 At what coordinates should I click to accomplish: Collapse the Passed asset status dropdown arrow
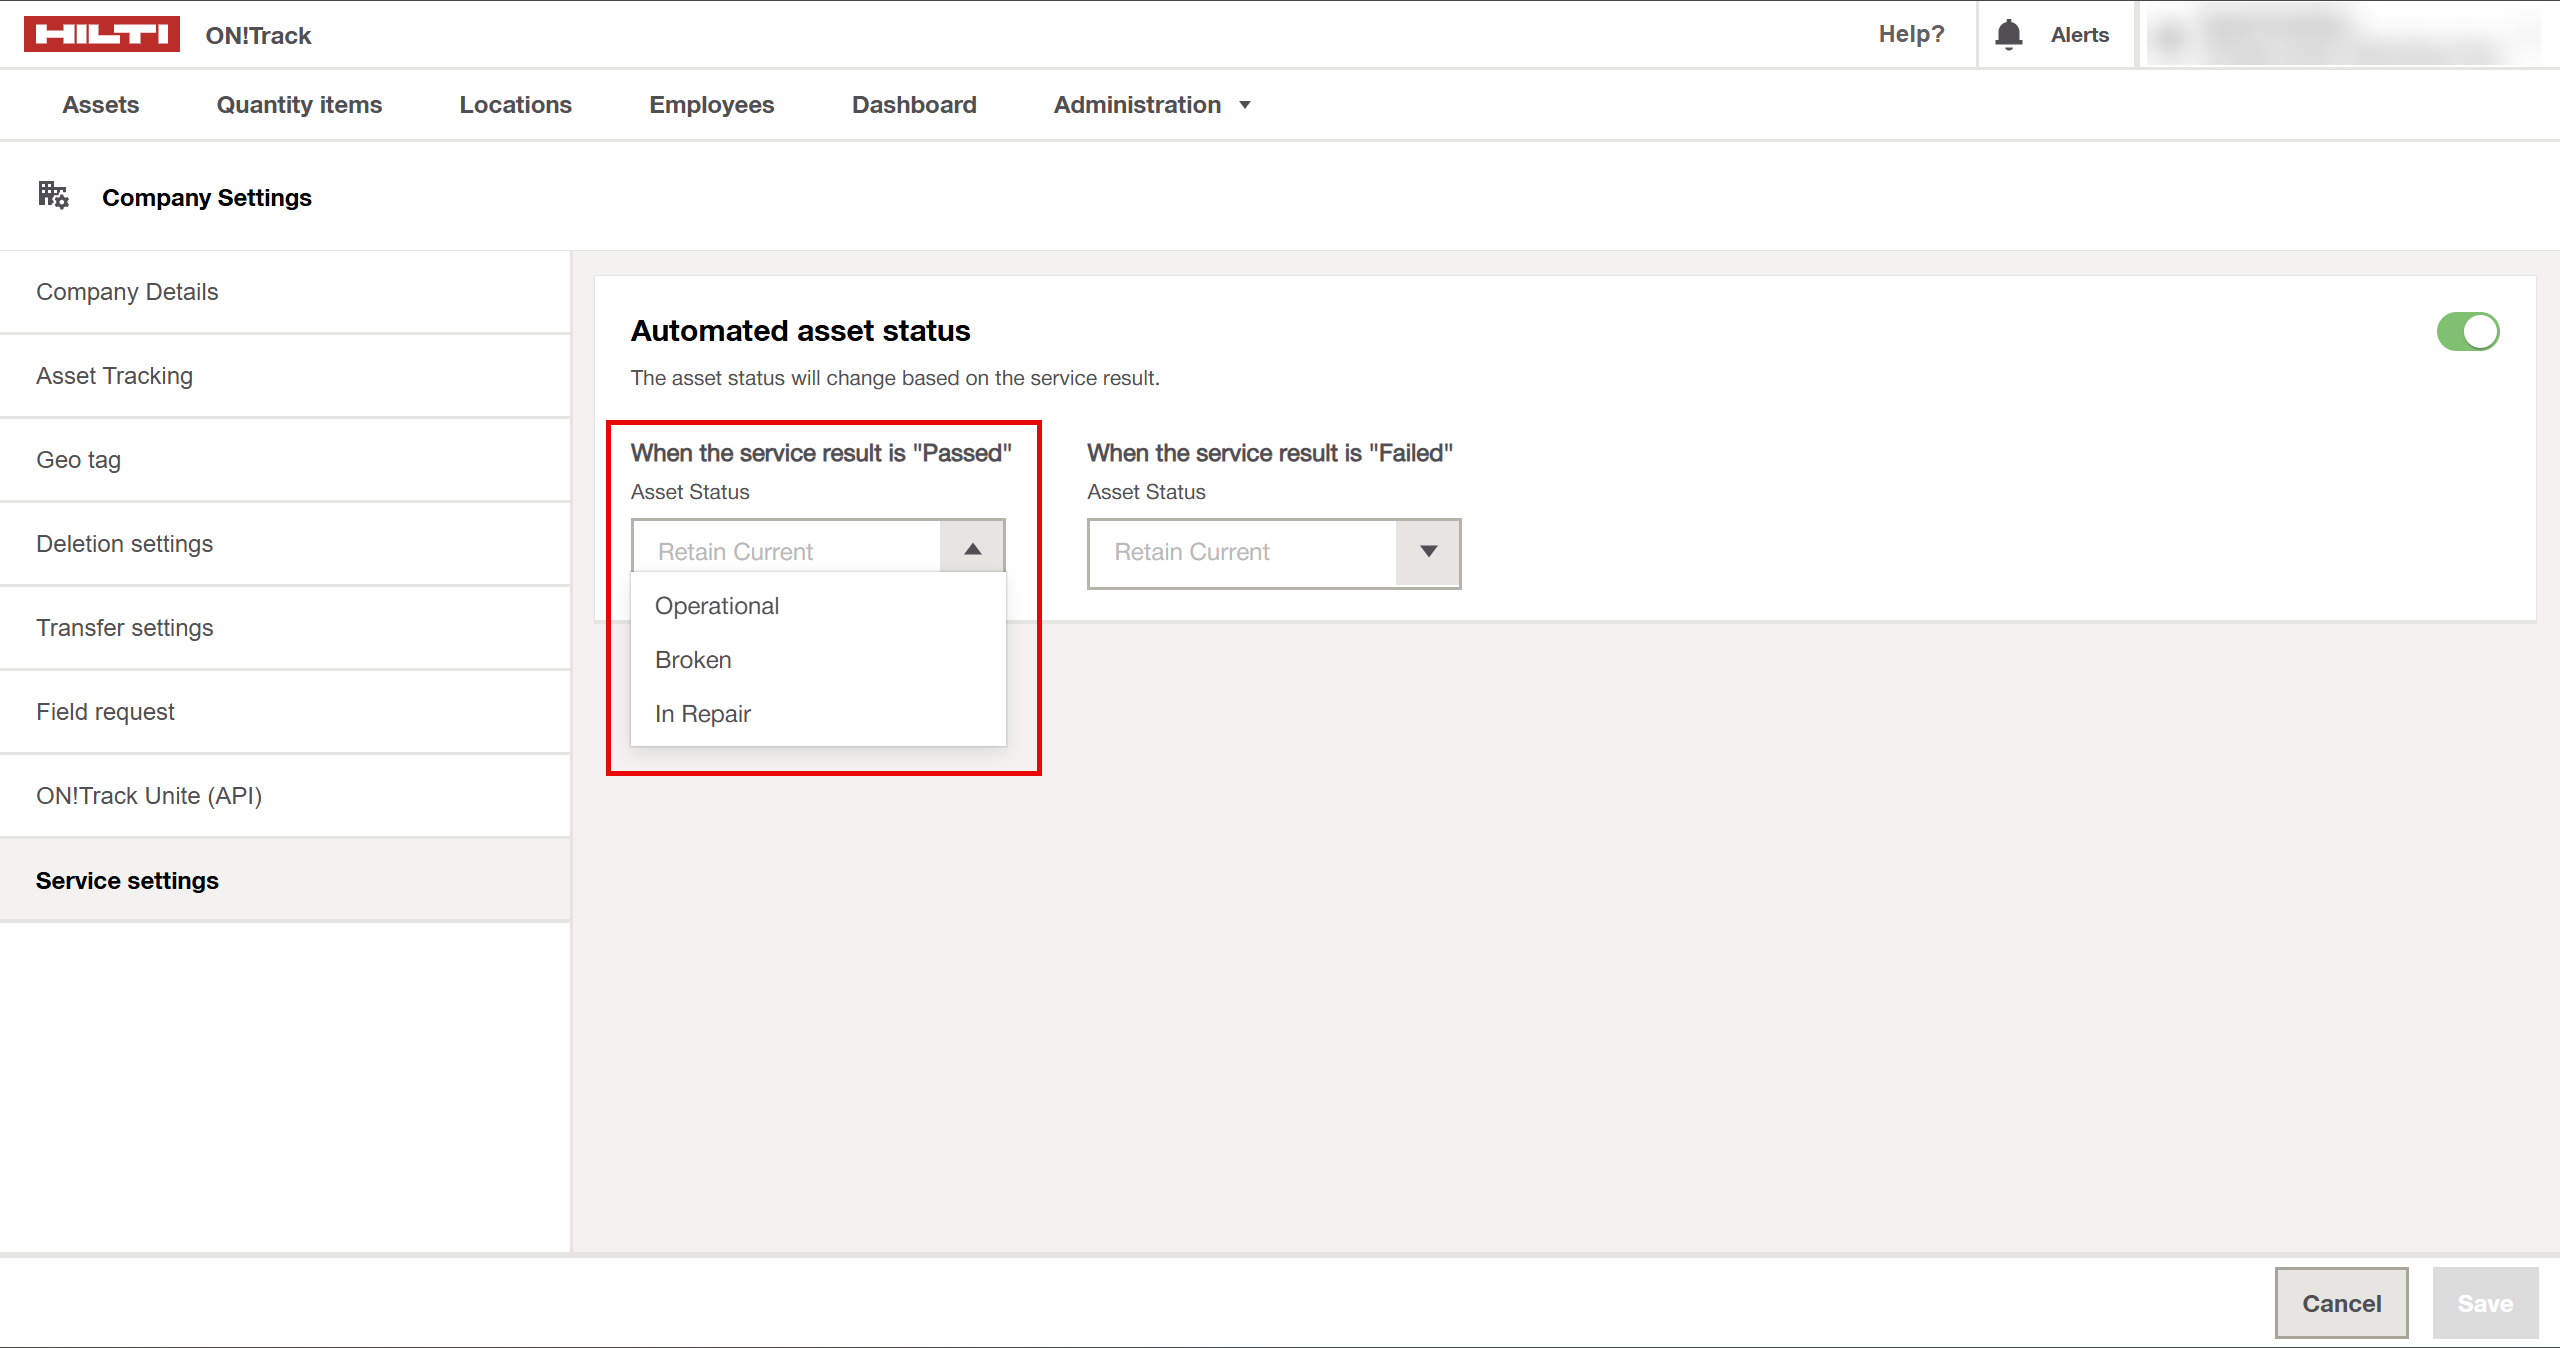(972, 549)
